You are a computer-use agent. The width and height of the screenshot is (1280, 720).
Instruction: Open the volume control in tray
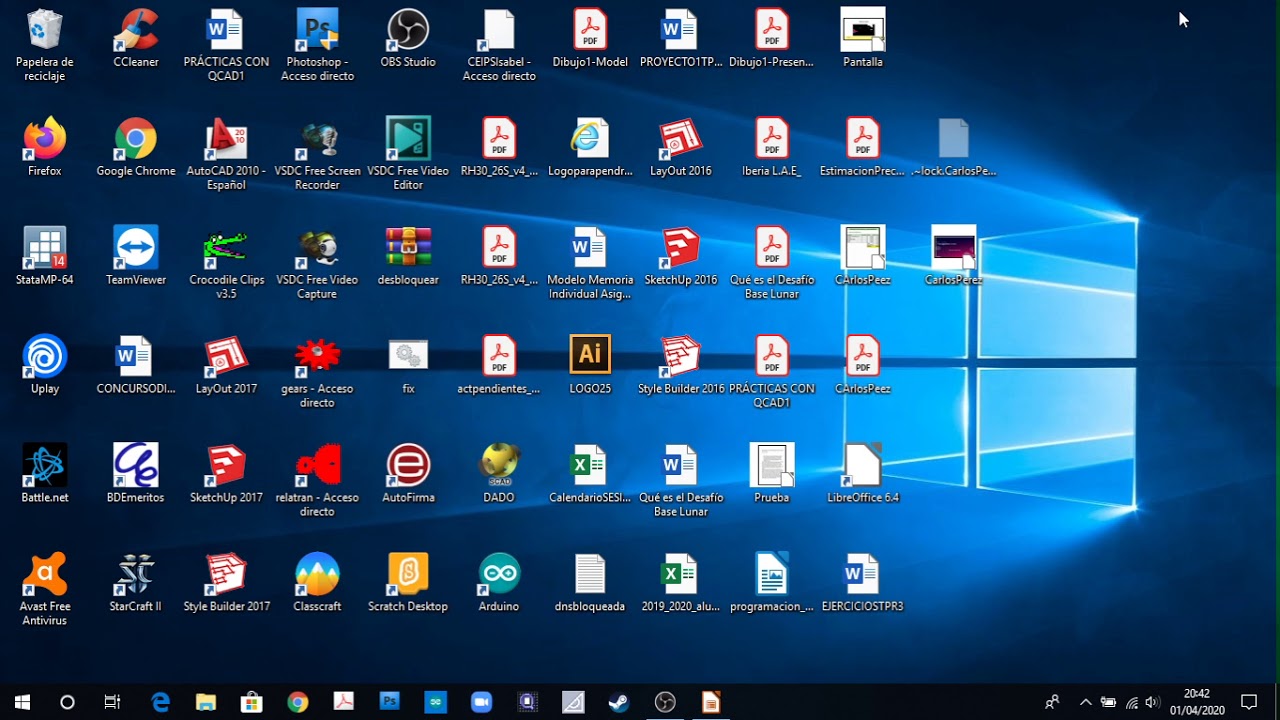[x=1153, y=702]
